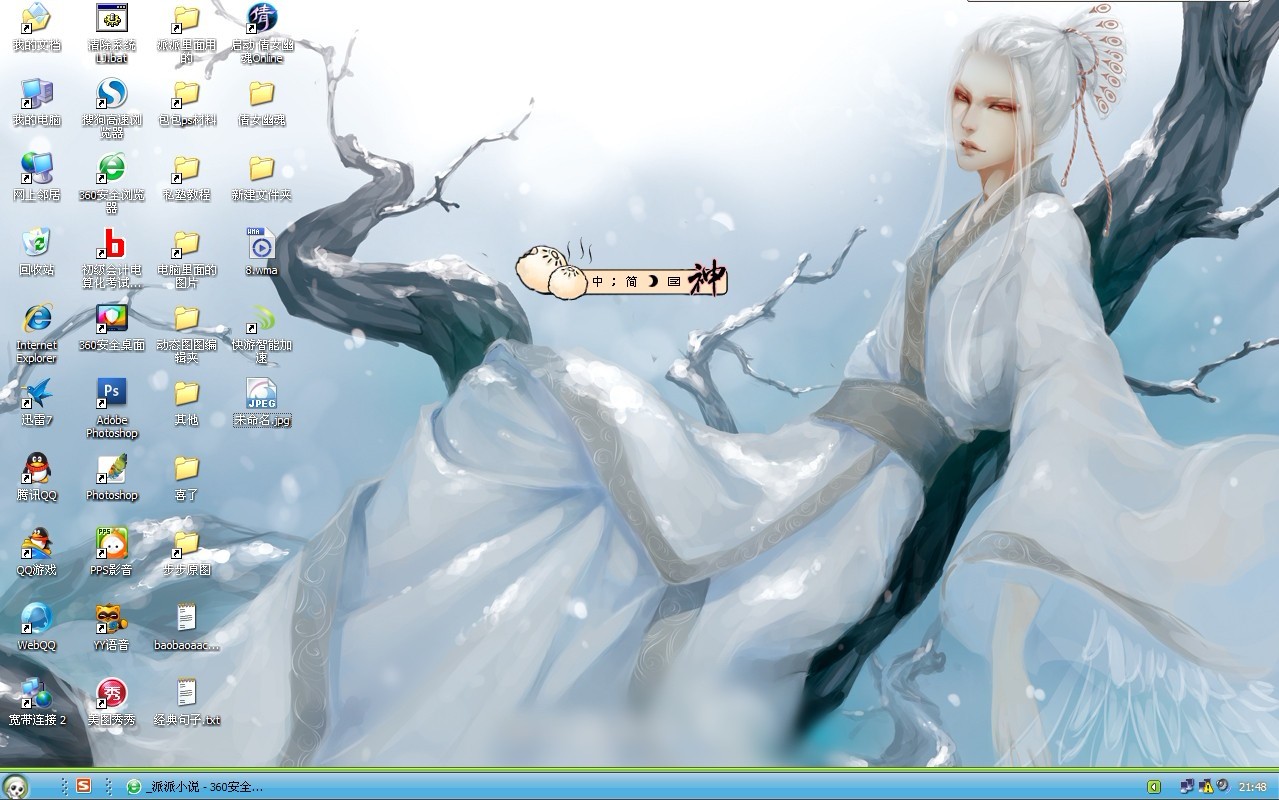Select 步步原图 folder
1279x800 pixels.
click(187, 552)
